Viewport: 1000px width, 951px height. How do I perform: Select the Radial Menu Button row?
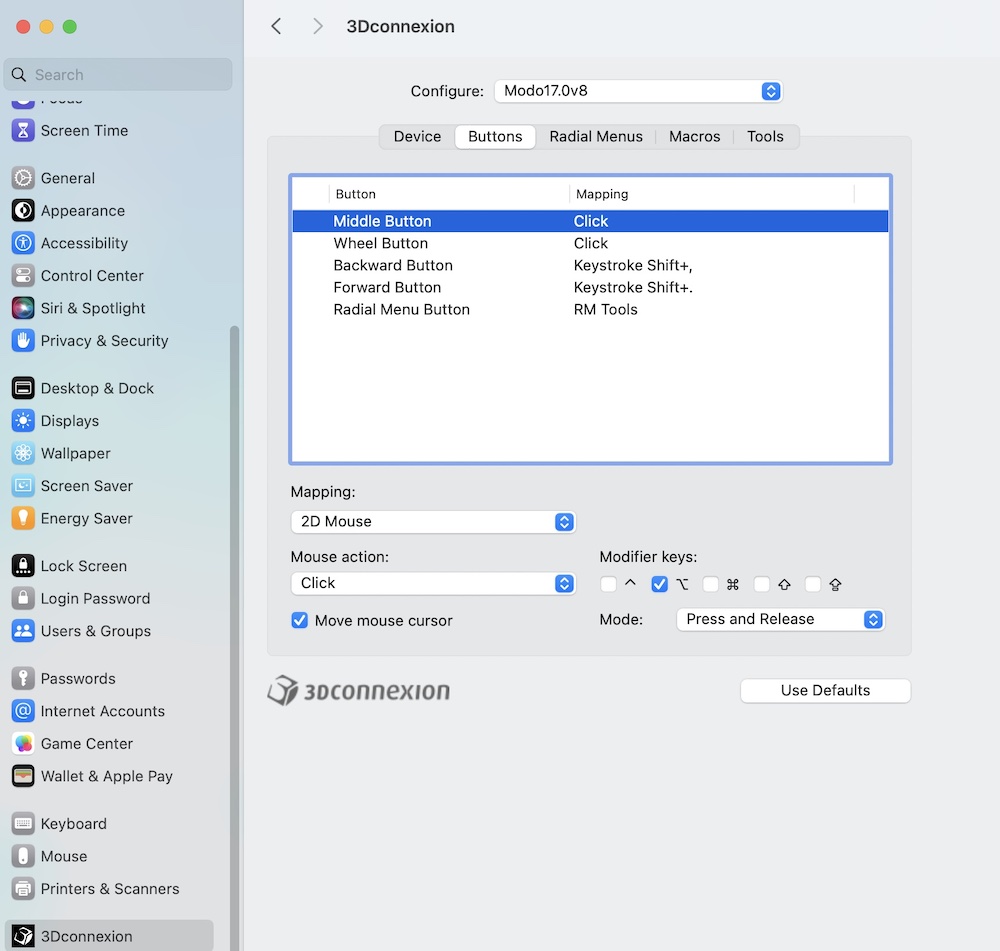590,309
